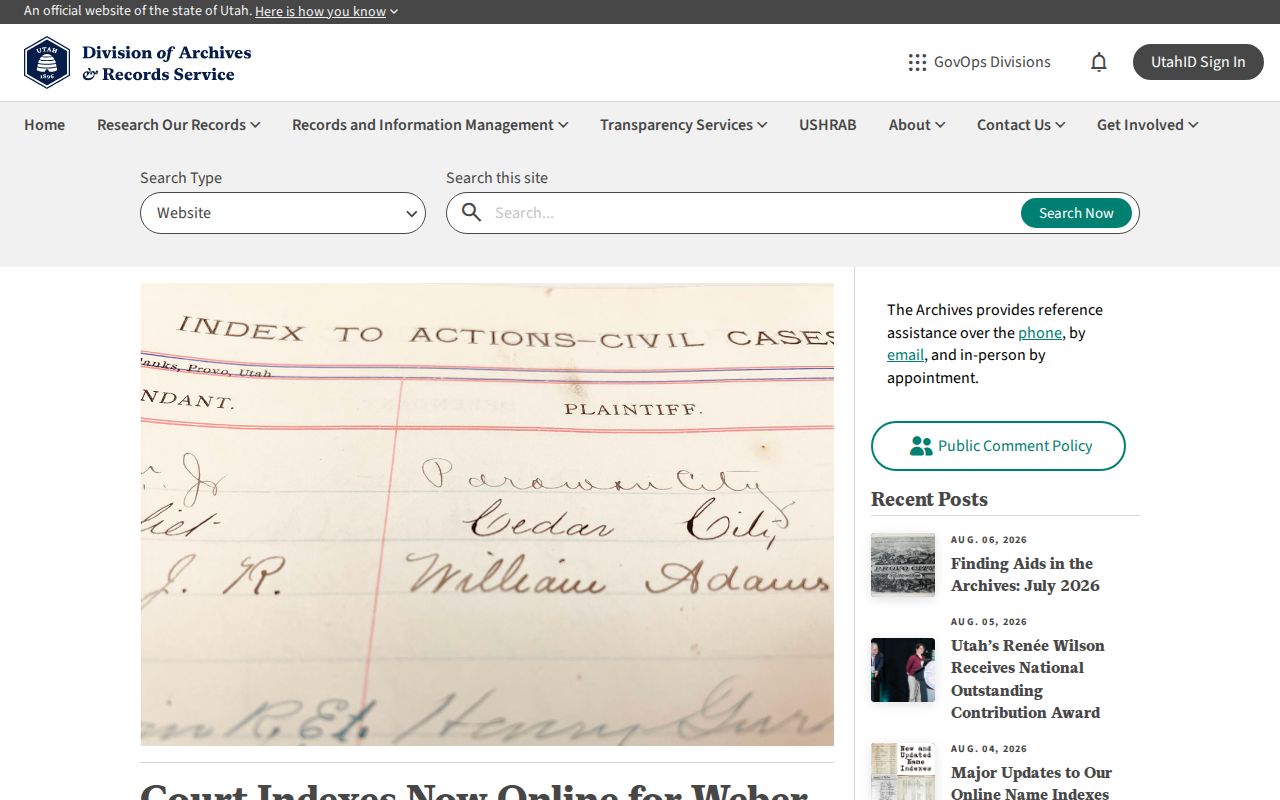Click the Search Now button

[1076, 213]
